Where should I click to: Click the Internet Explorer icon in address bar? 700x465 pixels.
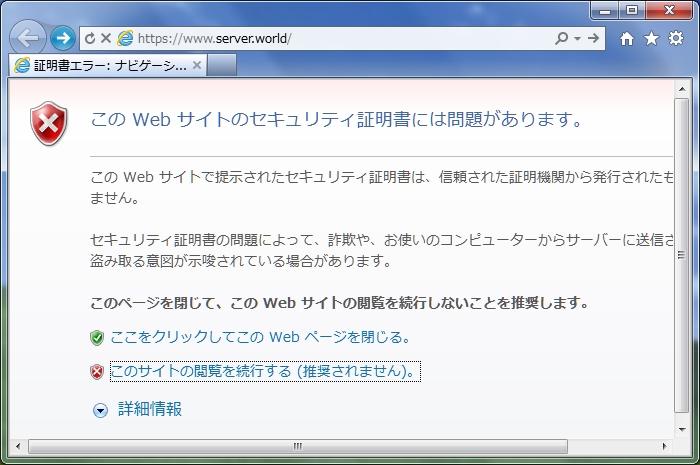tap(125, 38)
